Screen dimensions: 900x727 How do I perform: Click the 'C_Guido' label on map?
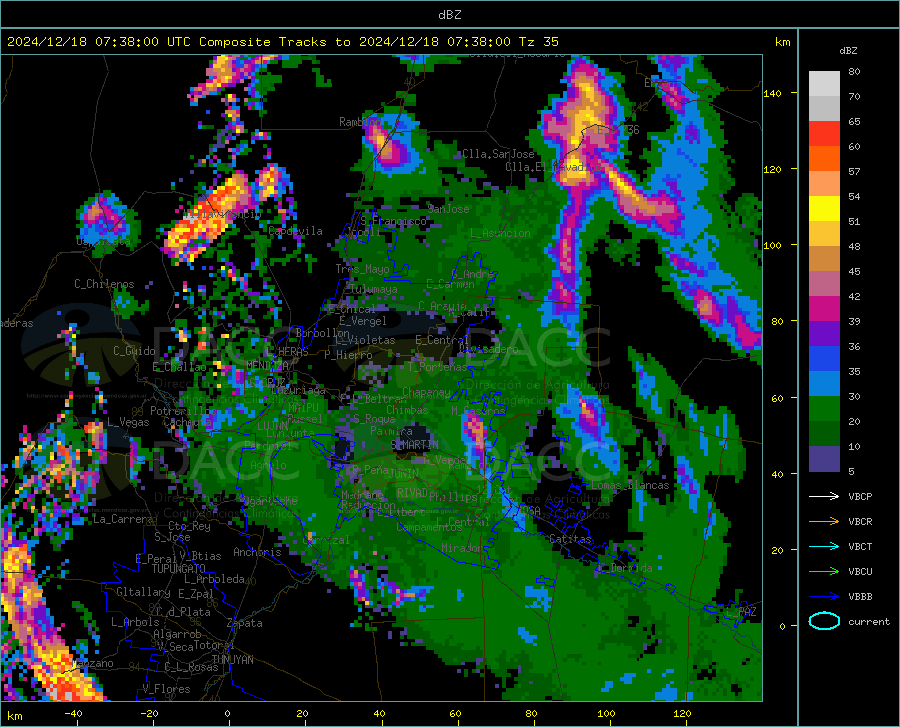click(x=134, y=351)
